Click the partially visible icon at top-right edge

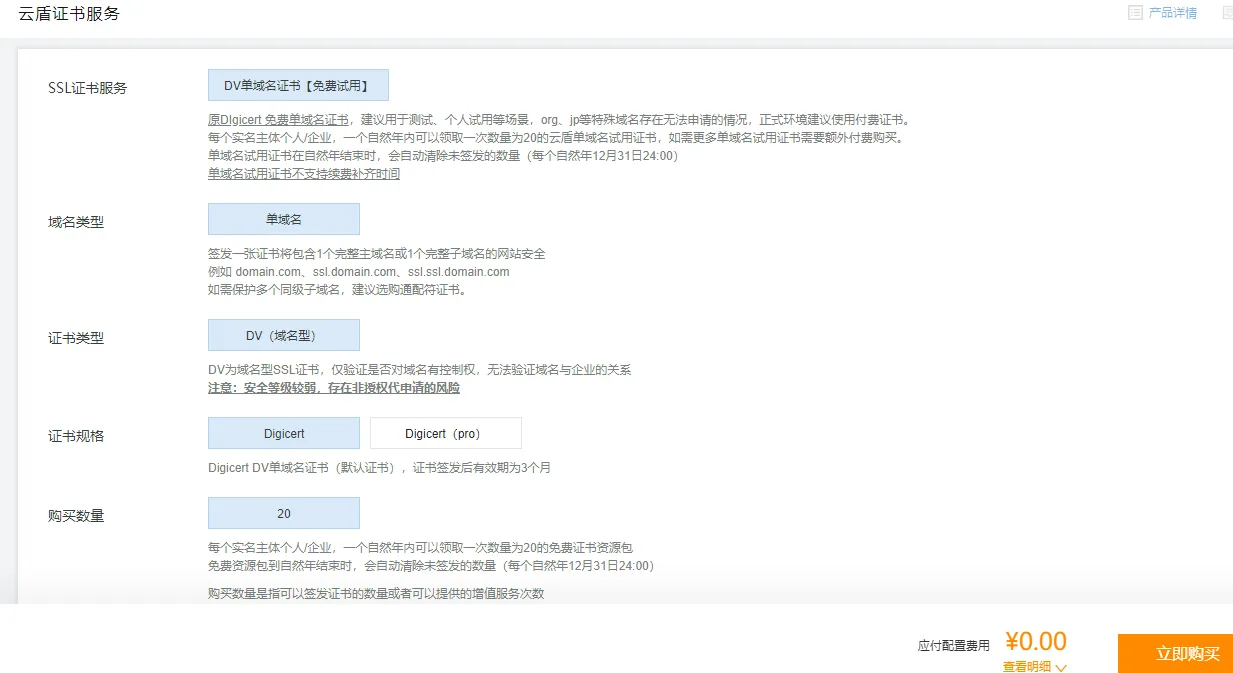[x=1228, y=12]
